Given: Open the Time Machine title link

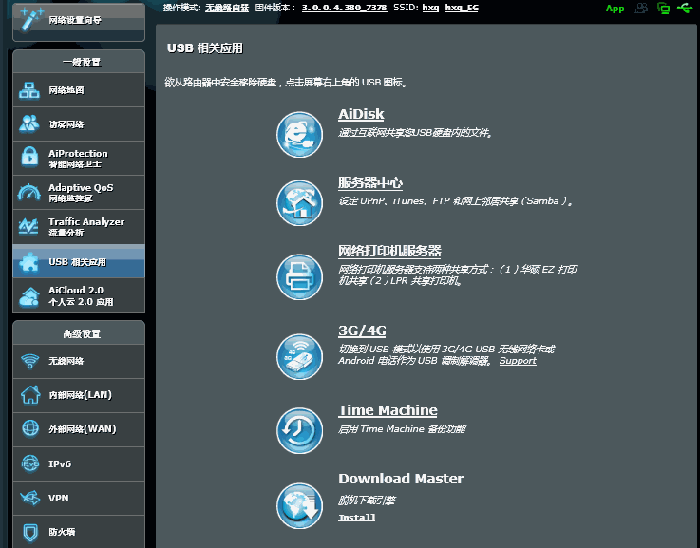Looking at the screenshot, I should [388, 410].
